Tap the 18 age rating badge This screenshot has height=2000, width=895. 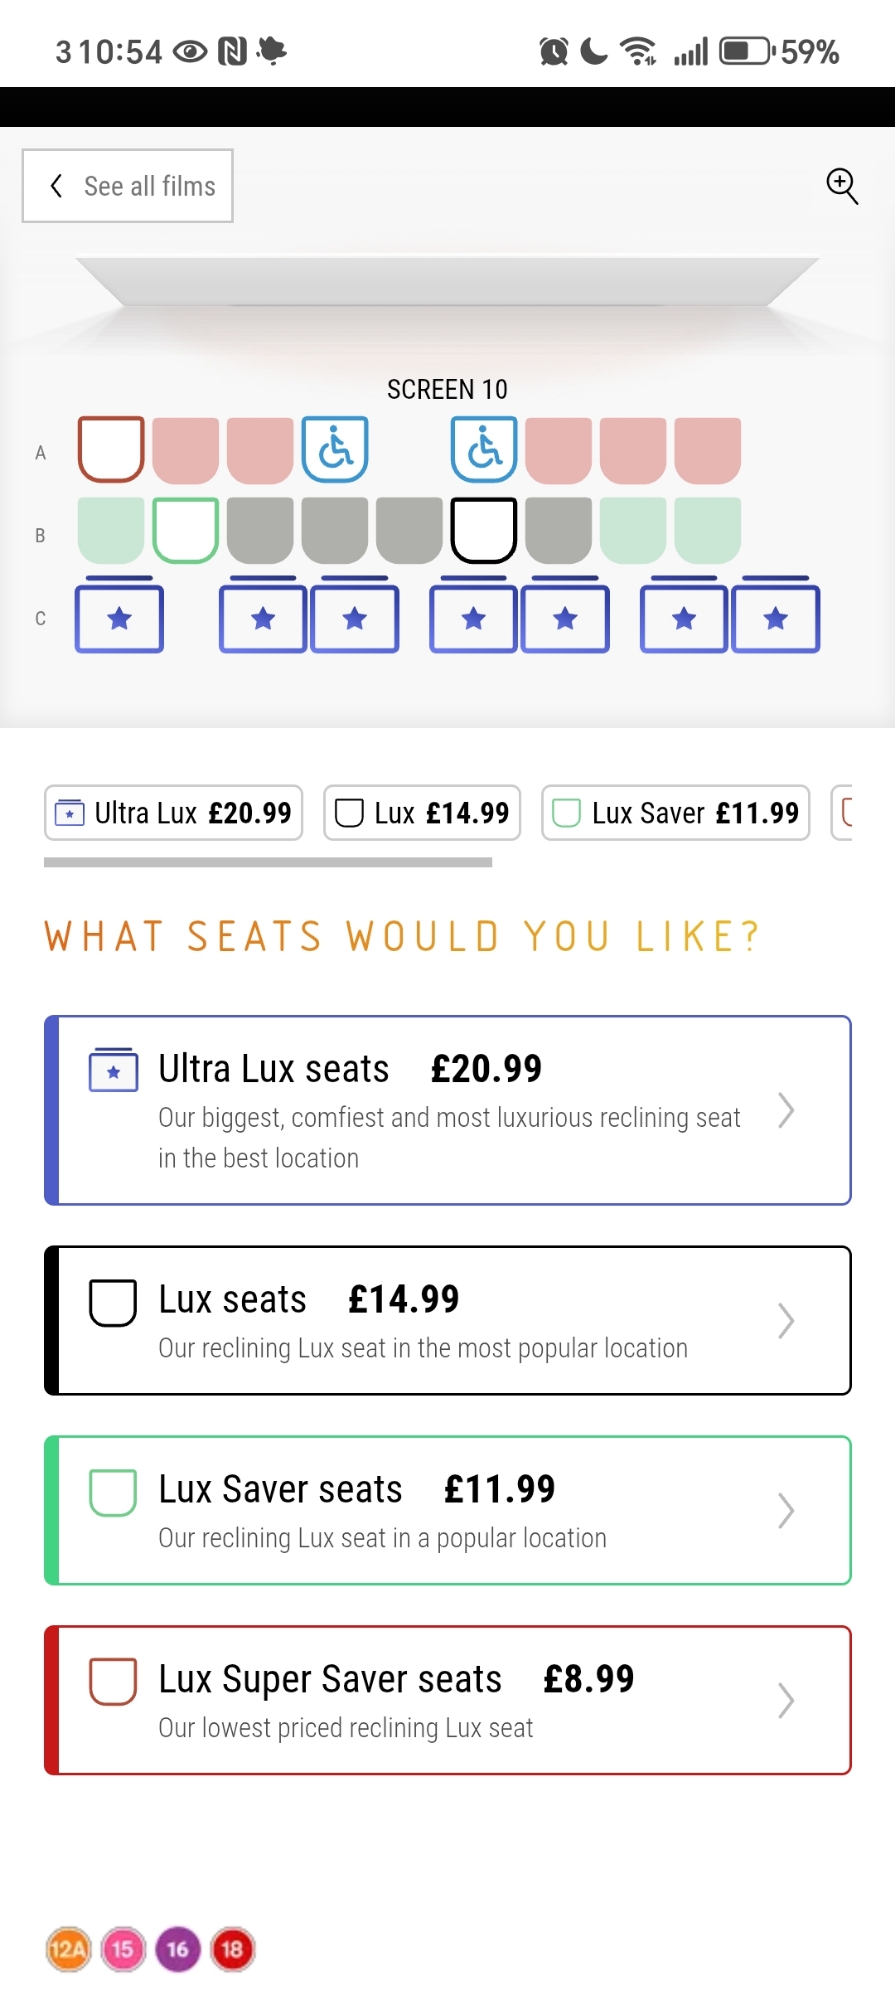click(x=232, y=1949)
